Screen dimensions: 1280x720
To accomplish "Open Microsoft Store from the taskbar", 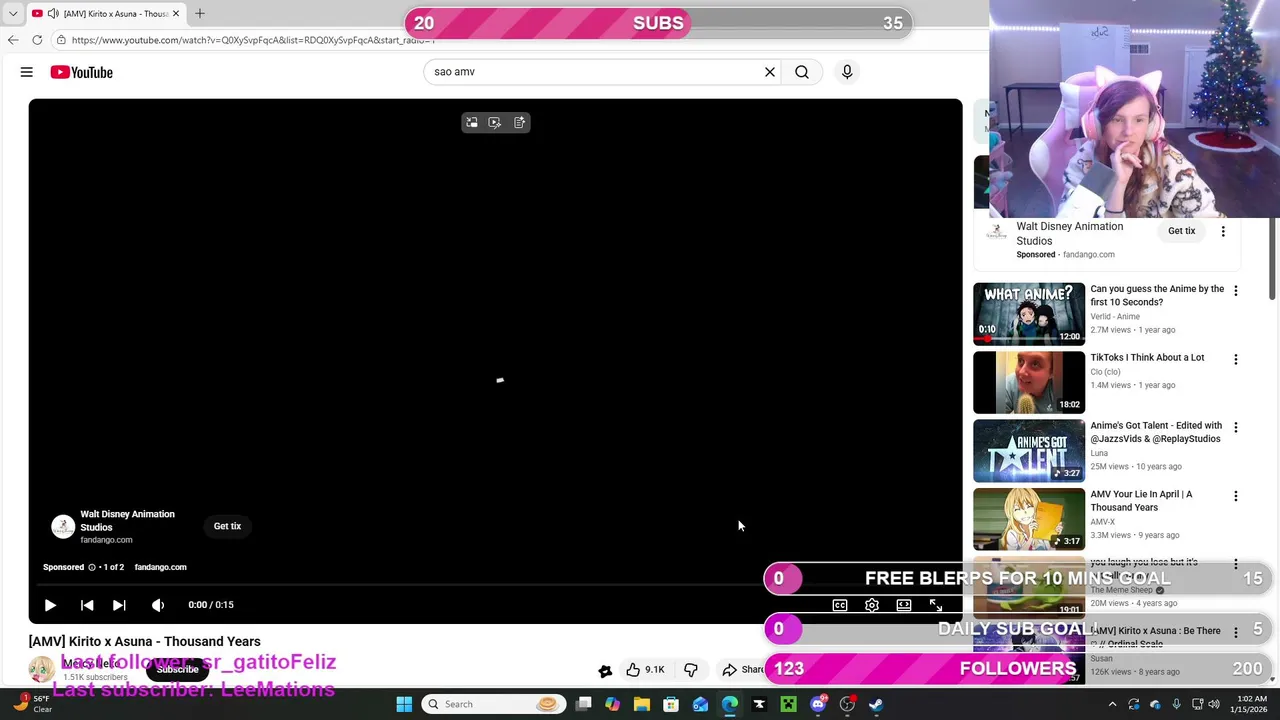I will click(671, 704).
